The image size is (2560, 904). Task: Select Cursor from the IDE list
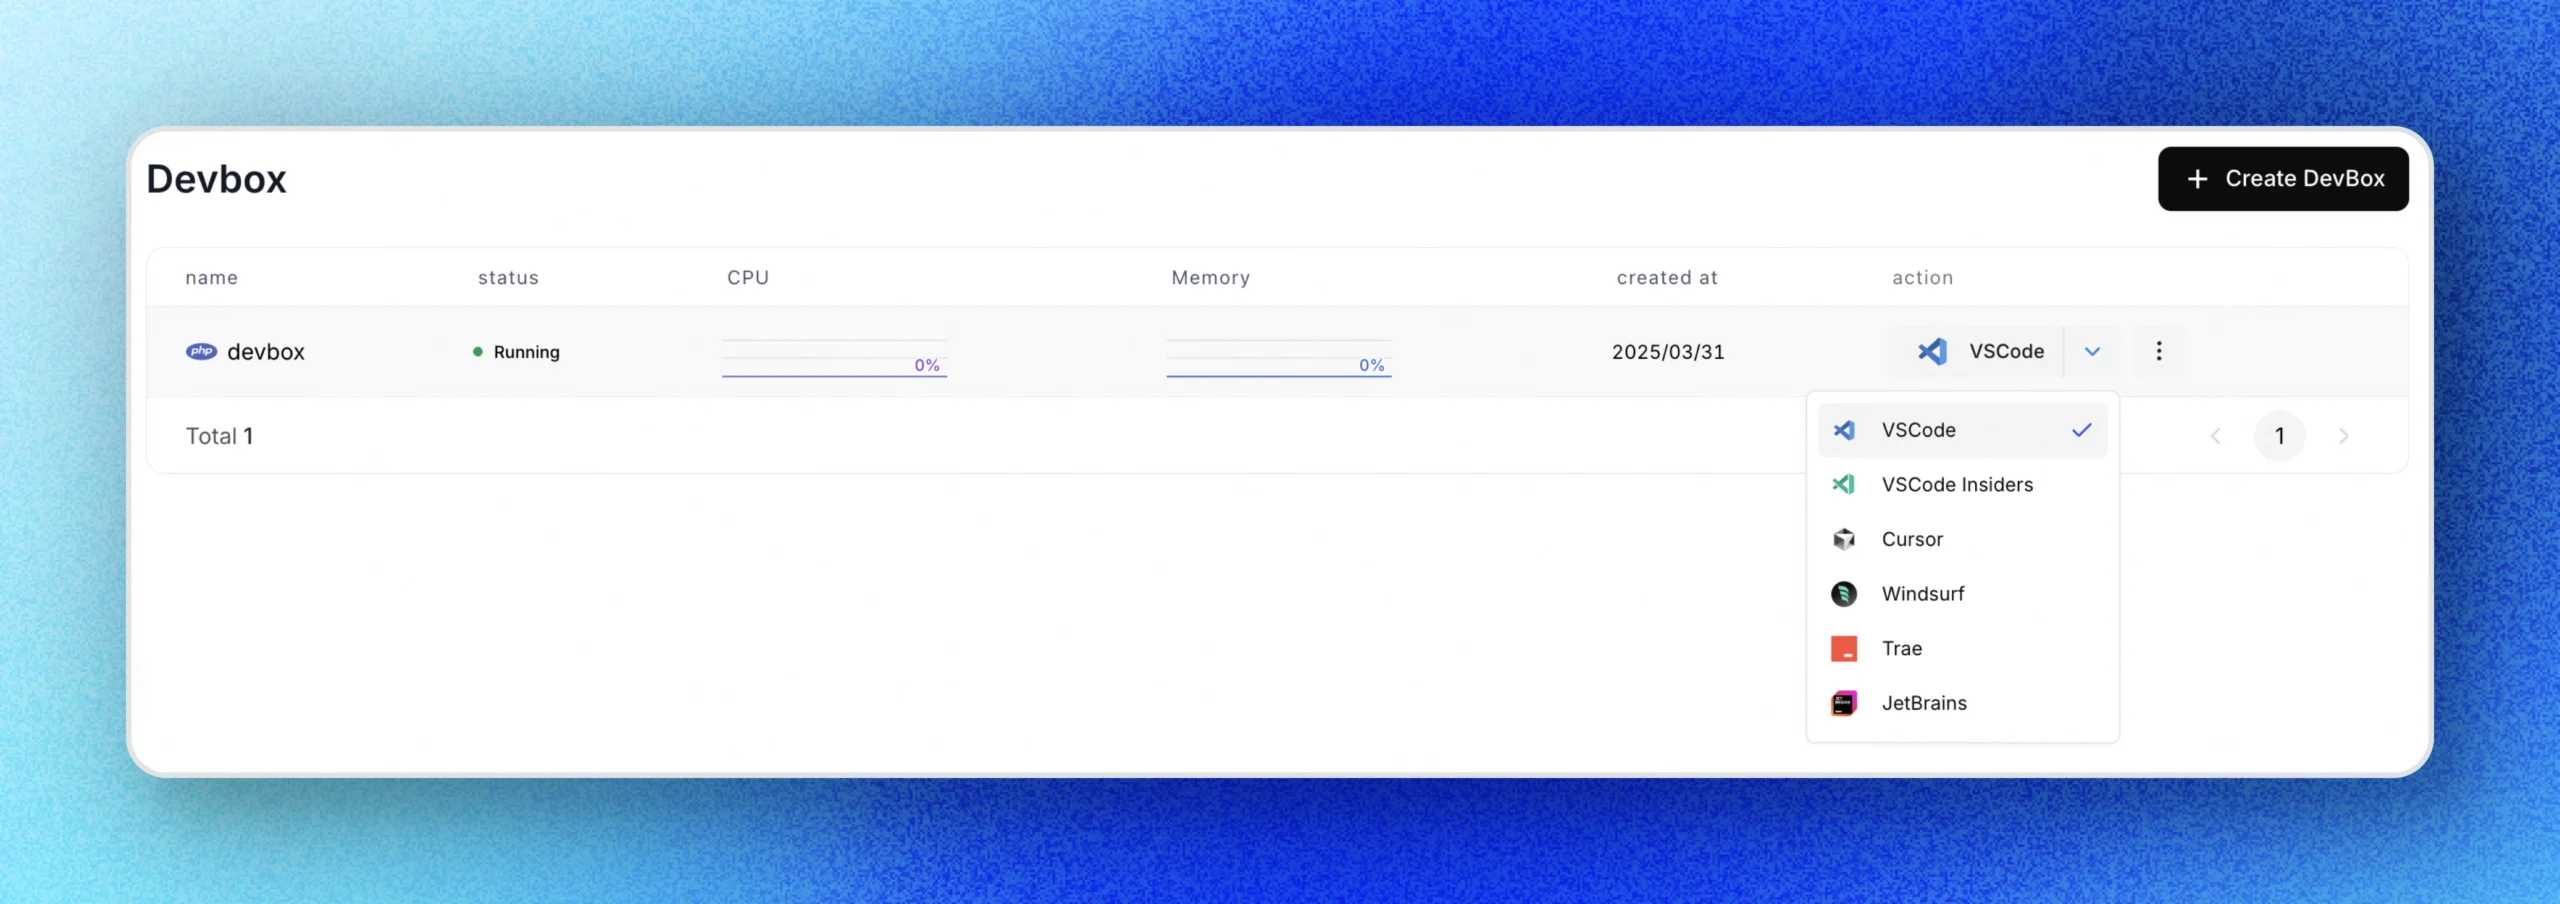point(1962,539)
